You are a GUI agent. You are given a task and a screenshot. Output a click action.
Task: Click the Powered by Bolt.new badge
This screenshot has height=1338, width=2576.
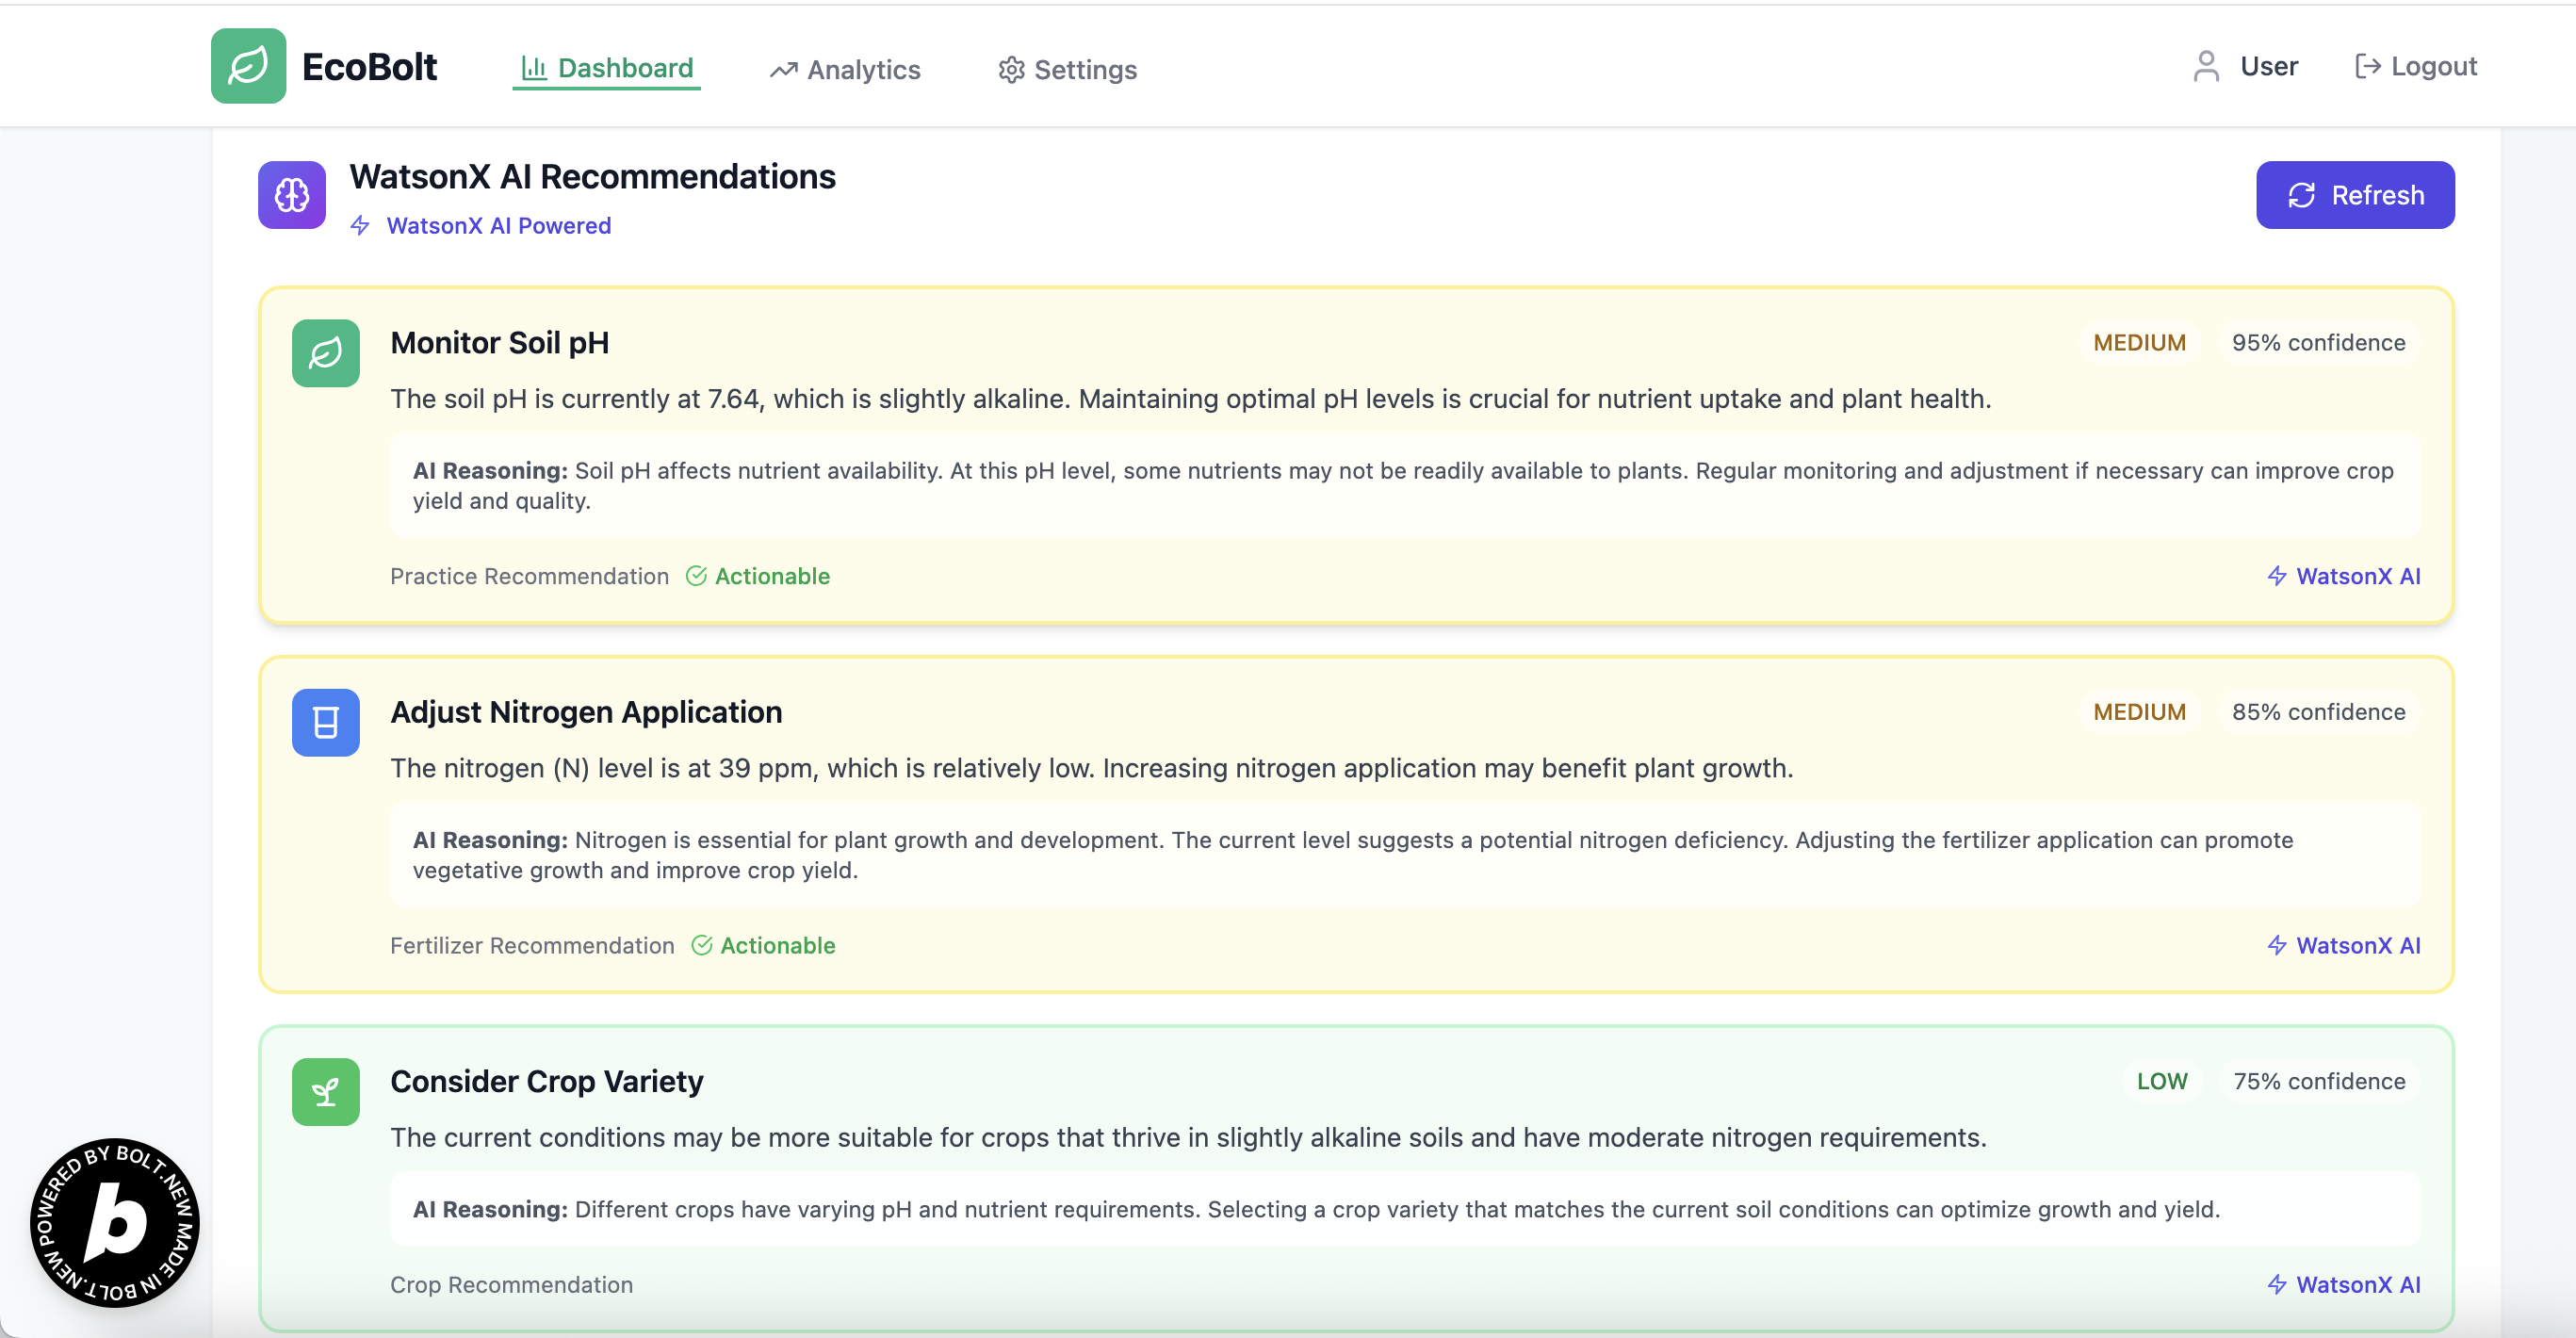115,1222
